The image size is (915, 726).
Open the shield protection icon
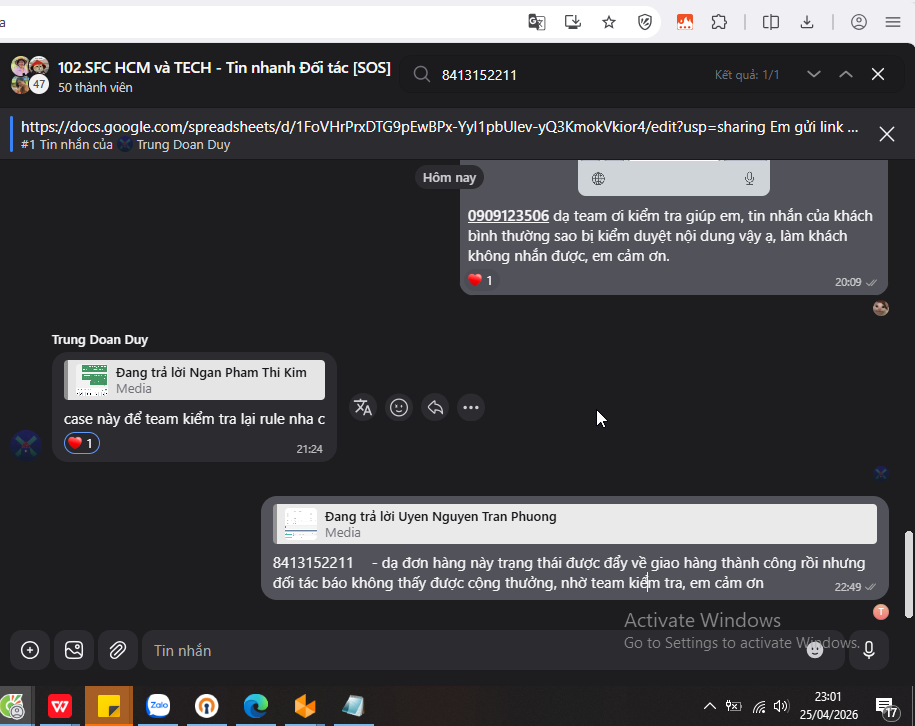(x=645, y=22)
